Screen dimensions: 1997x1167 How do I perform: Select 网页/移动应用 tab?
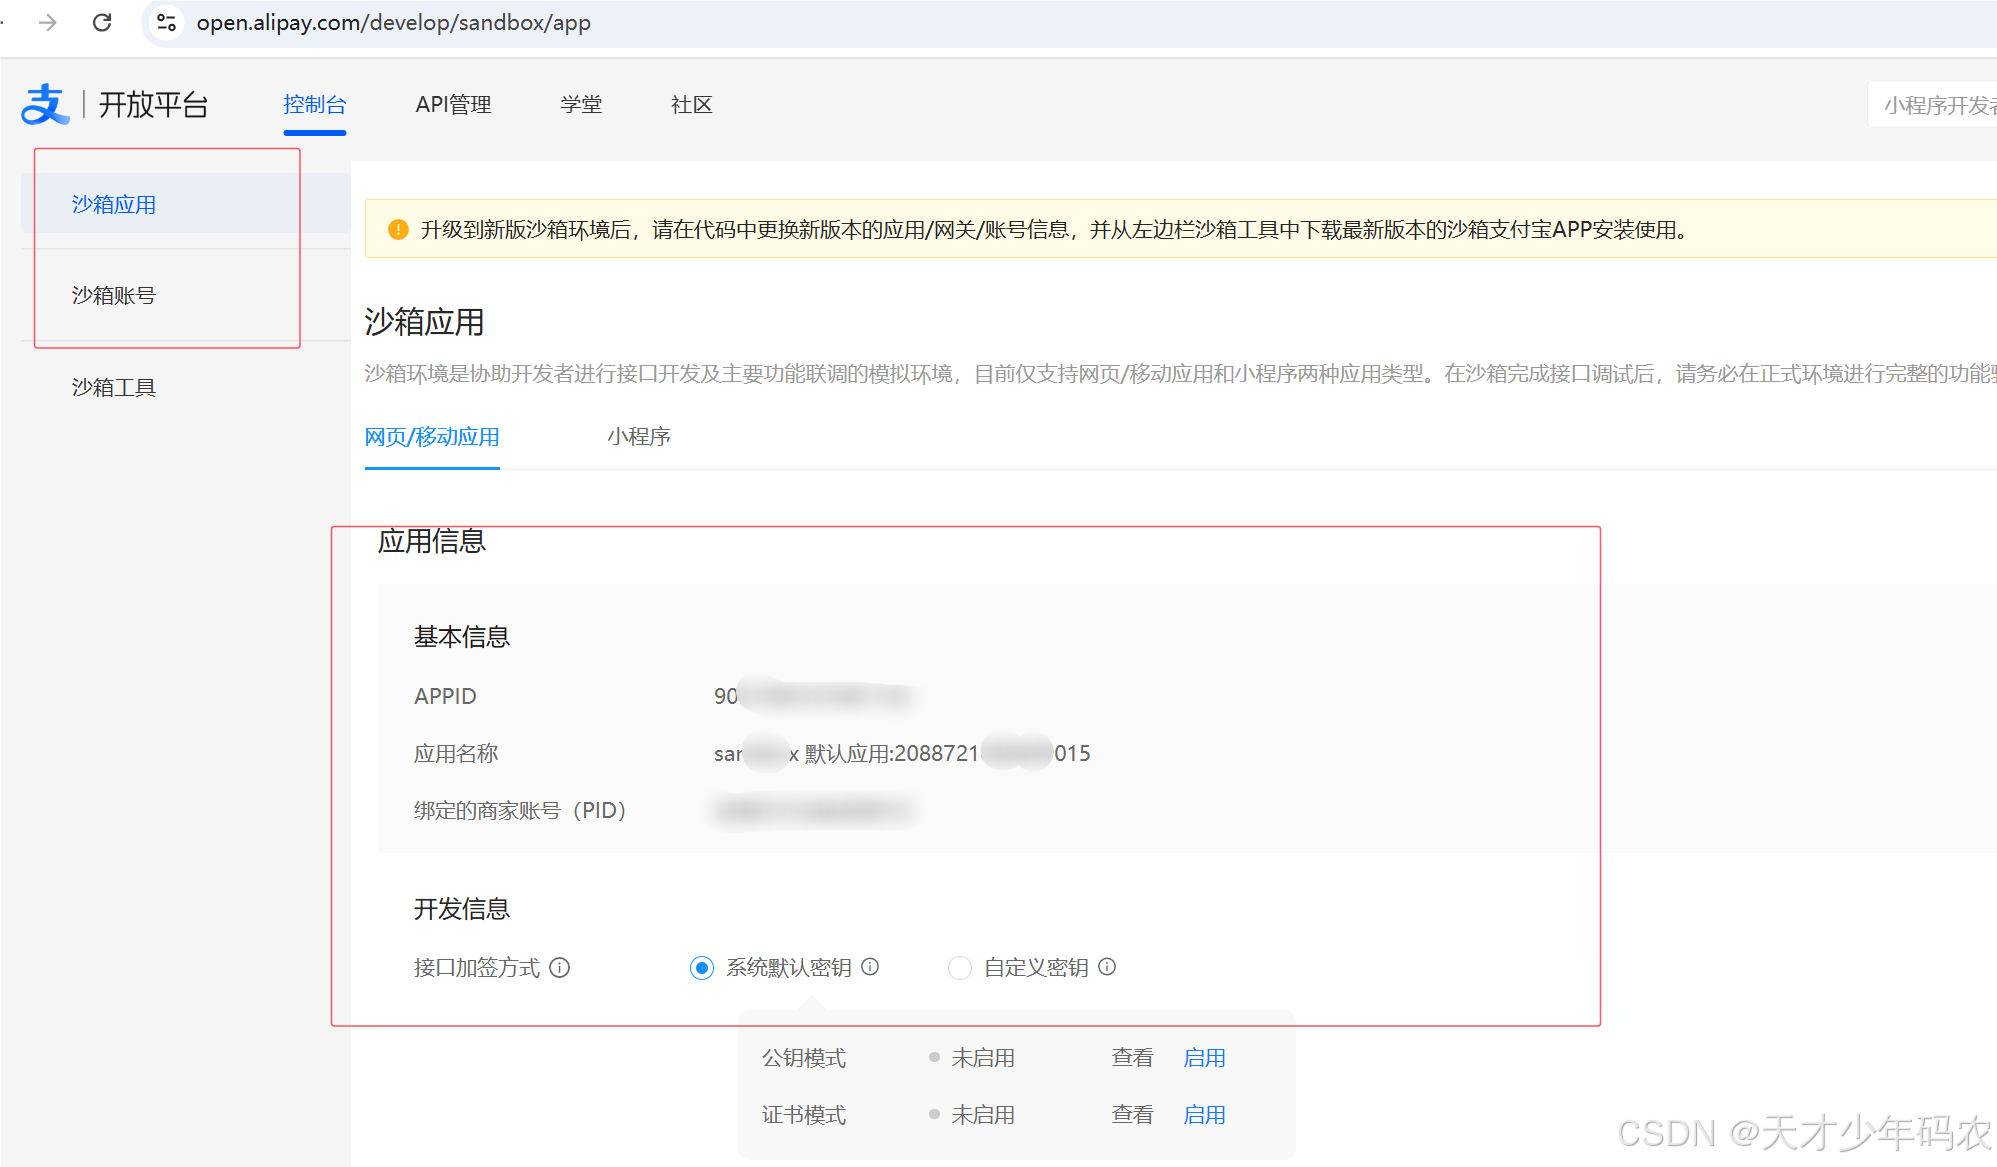click(x=431, y=436)
